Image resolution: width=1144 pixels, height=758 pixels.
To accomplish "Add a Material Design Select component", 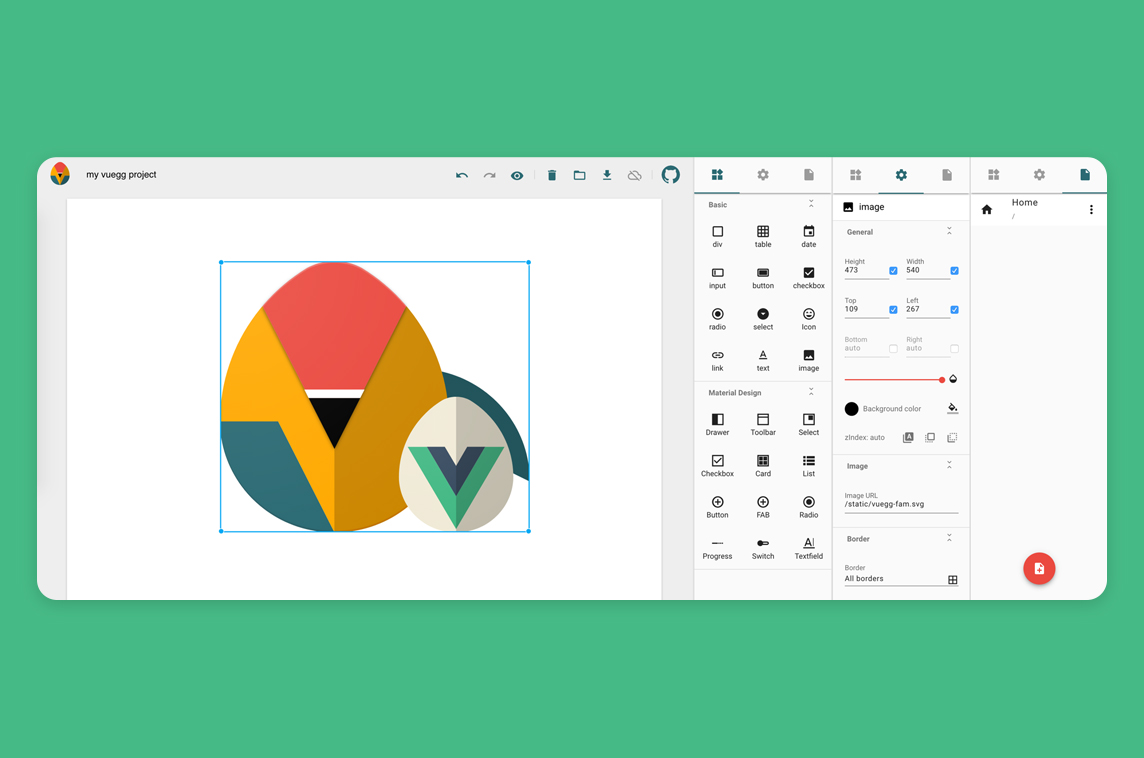I will (x=808, y=425).
